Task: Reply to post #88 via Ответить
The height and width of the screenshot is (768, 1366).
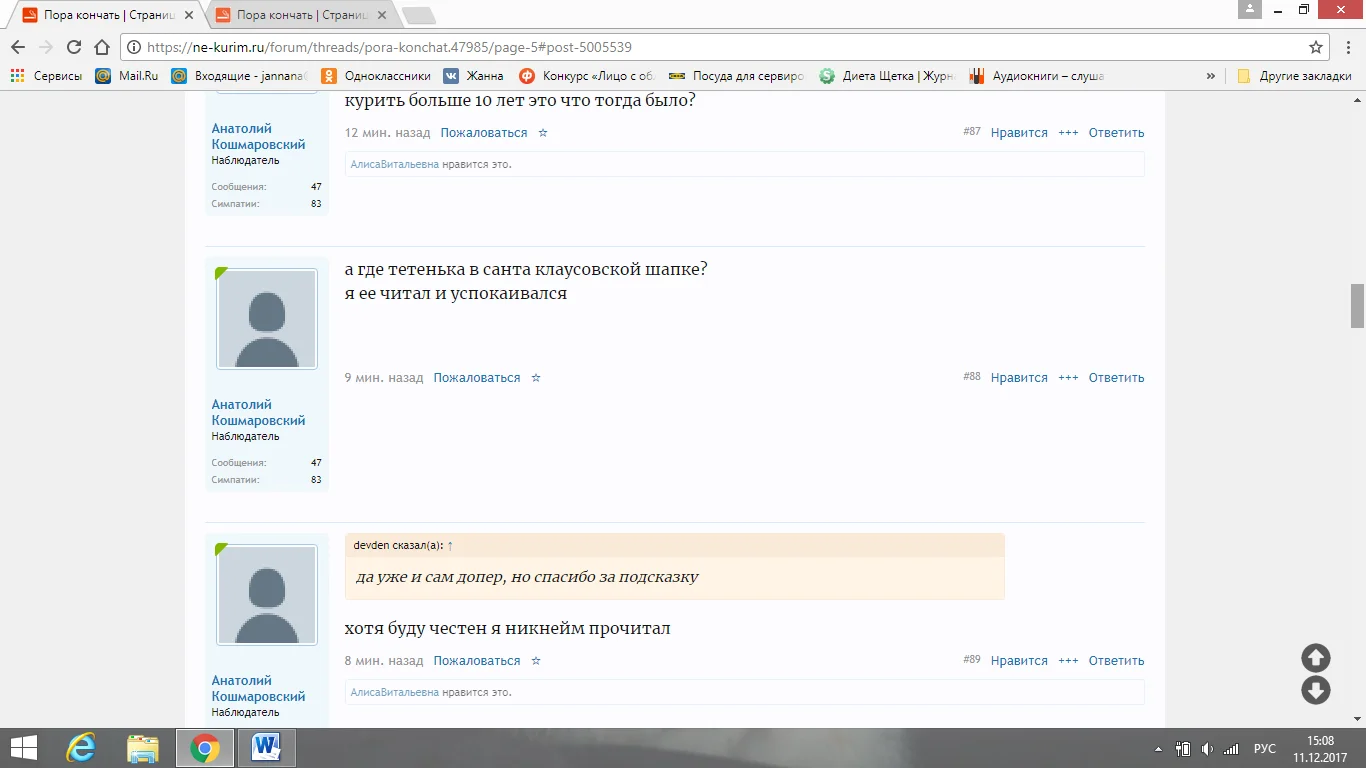Action: (1116, 378)
